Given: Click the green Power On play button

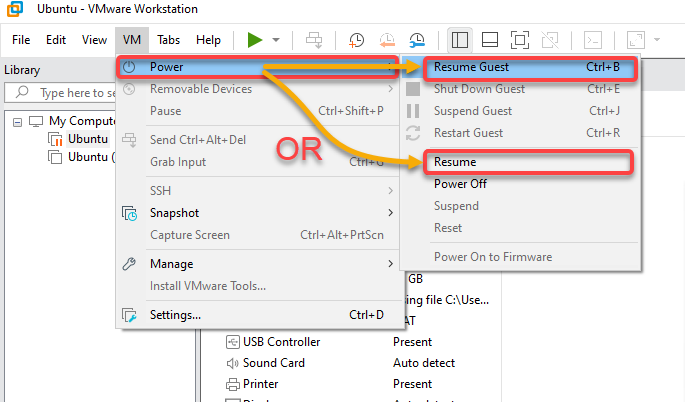Looking at the screenshot, I should pyautogui.click(x=255, y=40).
